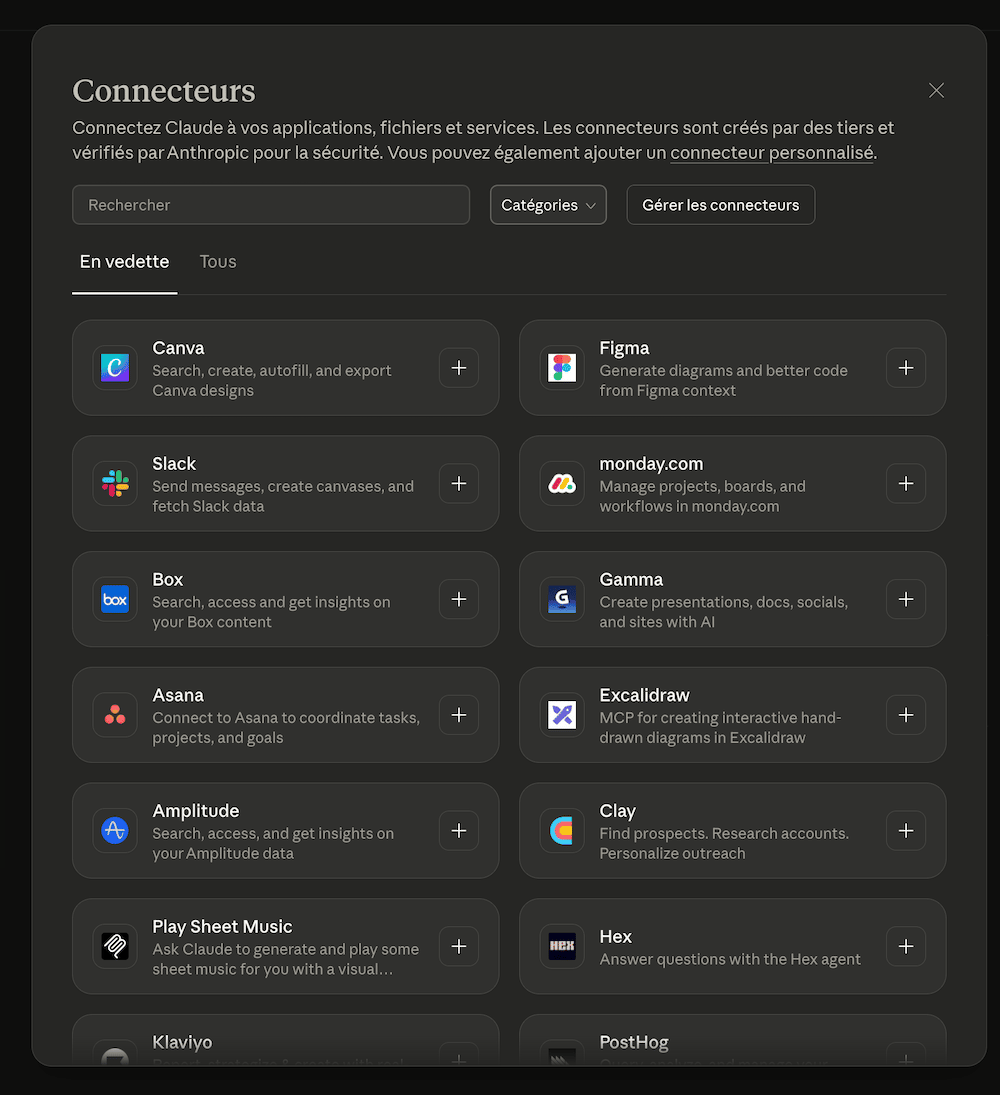The width and height of the screenshot is (1000, 1095).
Task: Switch to the Tous tab
Action: (x=218, y=262)
